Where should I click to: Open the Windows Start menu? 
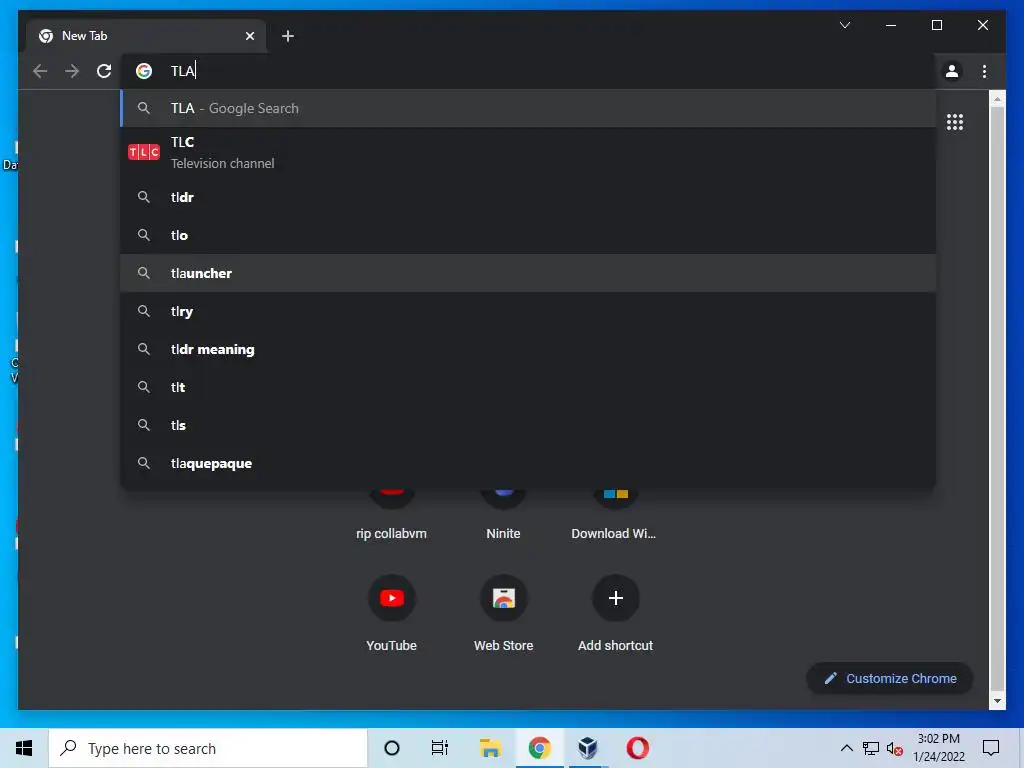24,748
